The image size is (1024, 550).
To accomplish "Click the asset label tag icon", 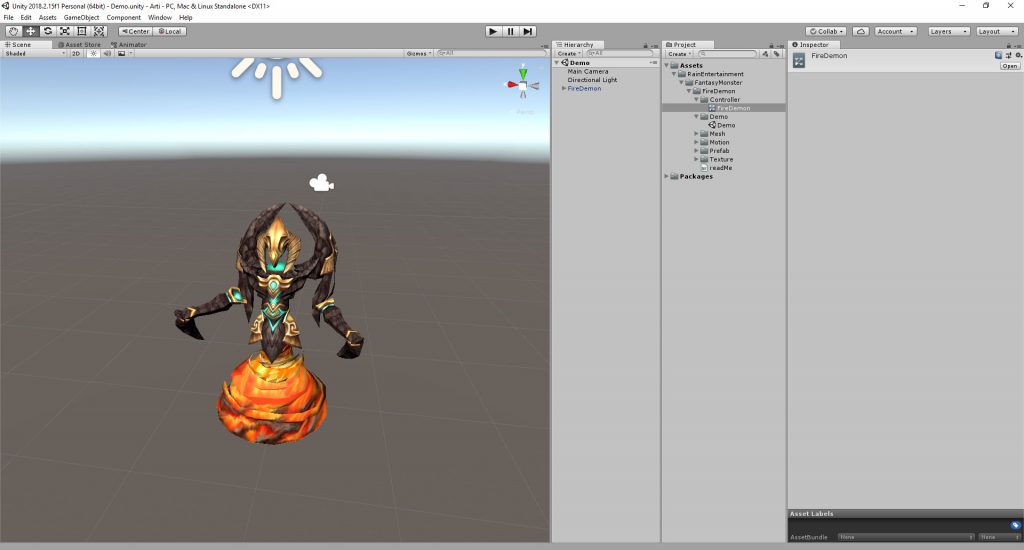I will 1015,525.
